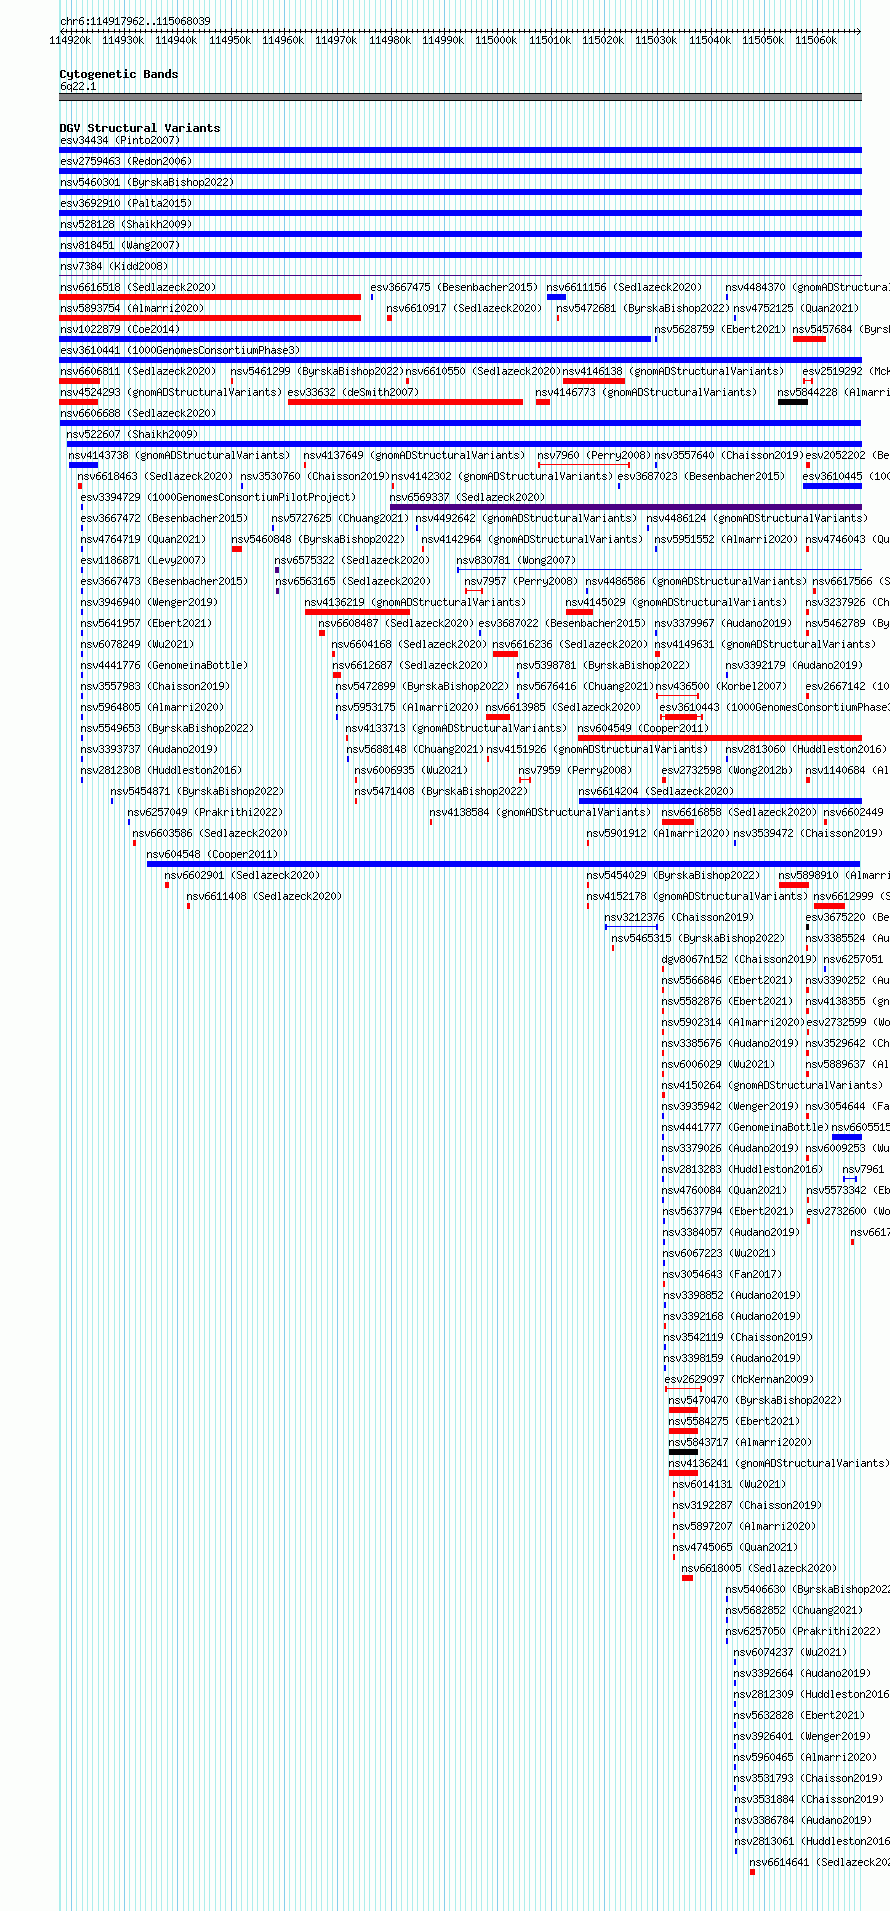Viewport: 890px width, 1911px height.
Task: Click nsv3212376 (Chaisson2019) label
Action: pos(679,918)
